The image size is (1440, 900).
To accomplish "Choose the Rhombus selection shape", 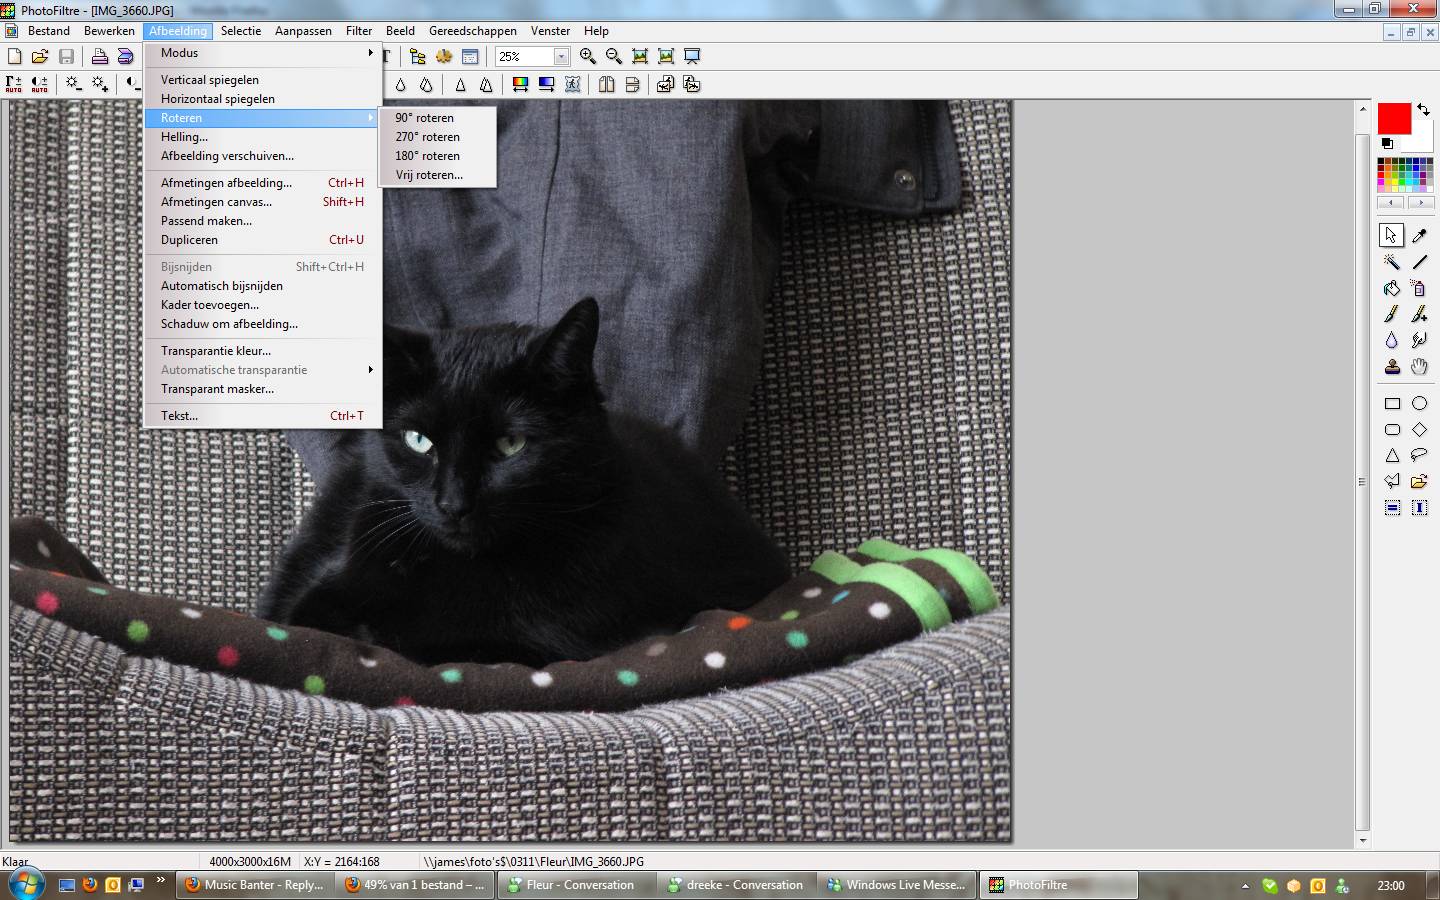I will pos(1419,430).
